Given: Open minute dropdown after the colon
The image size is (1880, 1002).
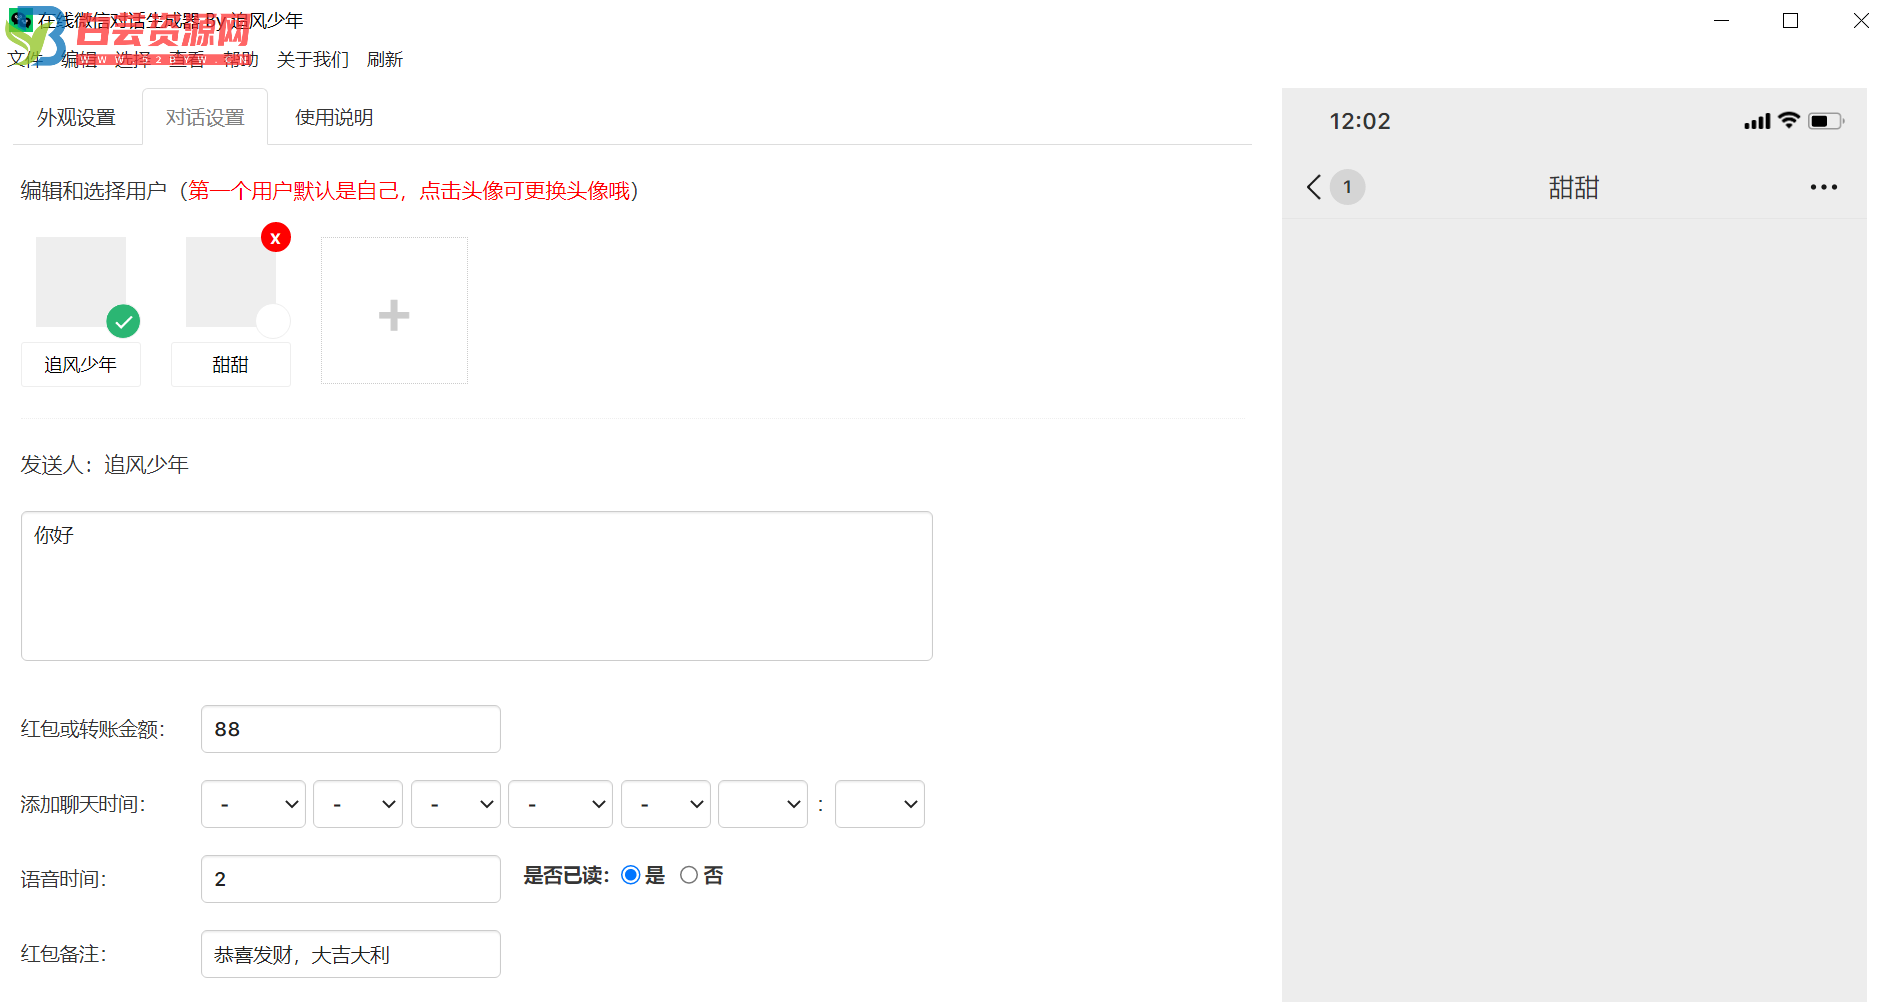Looking at the screenshot, I should (x=880, y=804).
